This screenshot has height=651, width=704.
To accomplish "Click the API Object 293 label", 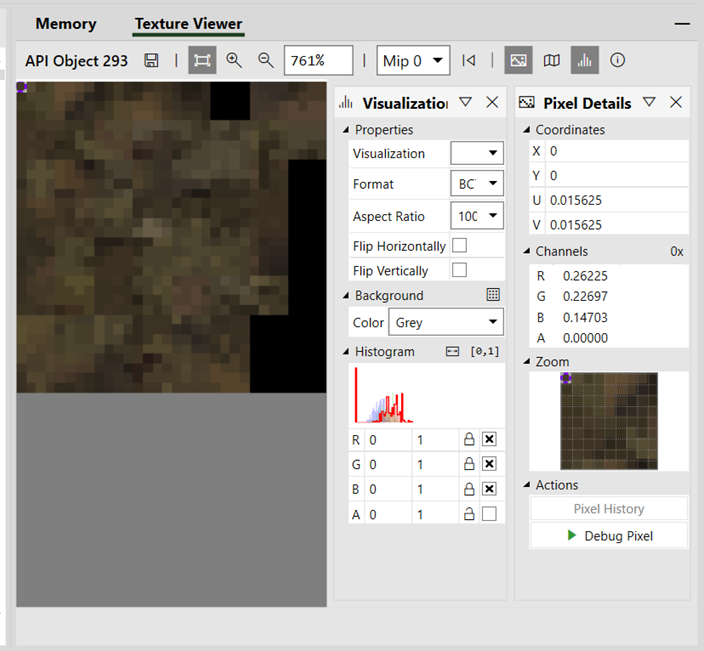I will pos(76,61).
